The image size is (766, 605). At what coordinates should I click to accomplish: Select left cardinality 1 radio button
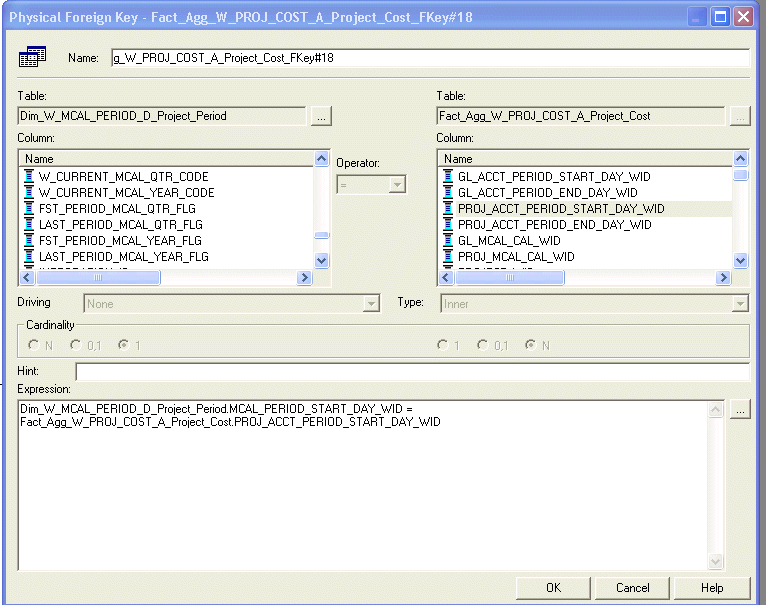pyautogui.click(x=124, y=345)
